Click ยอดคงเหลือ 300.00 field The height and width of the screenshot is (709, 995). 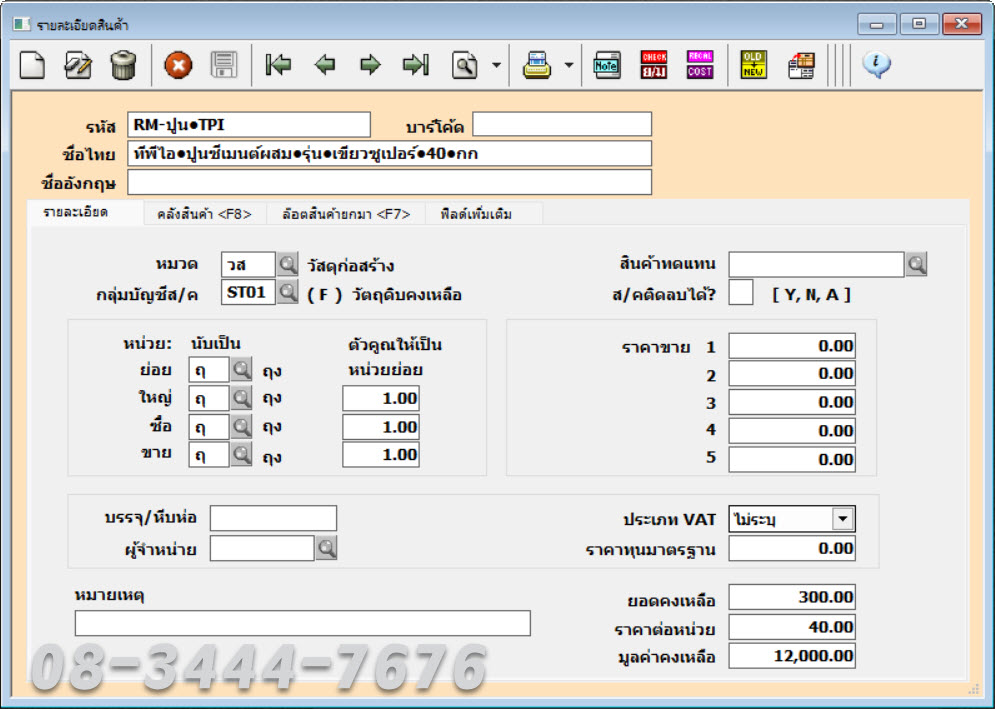(x=792, y=597)
